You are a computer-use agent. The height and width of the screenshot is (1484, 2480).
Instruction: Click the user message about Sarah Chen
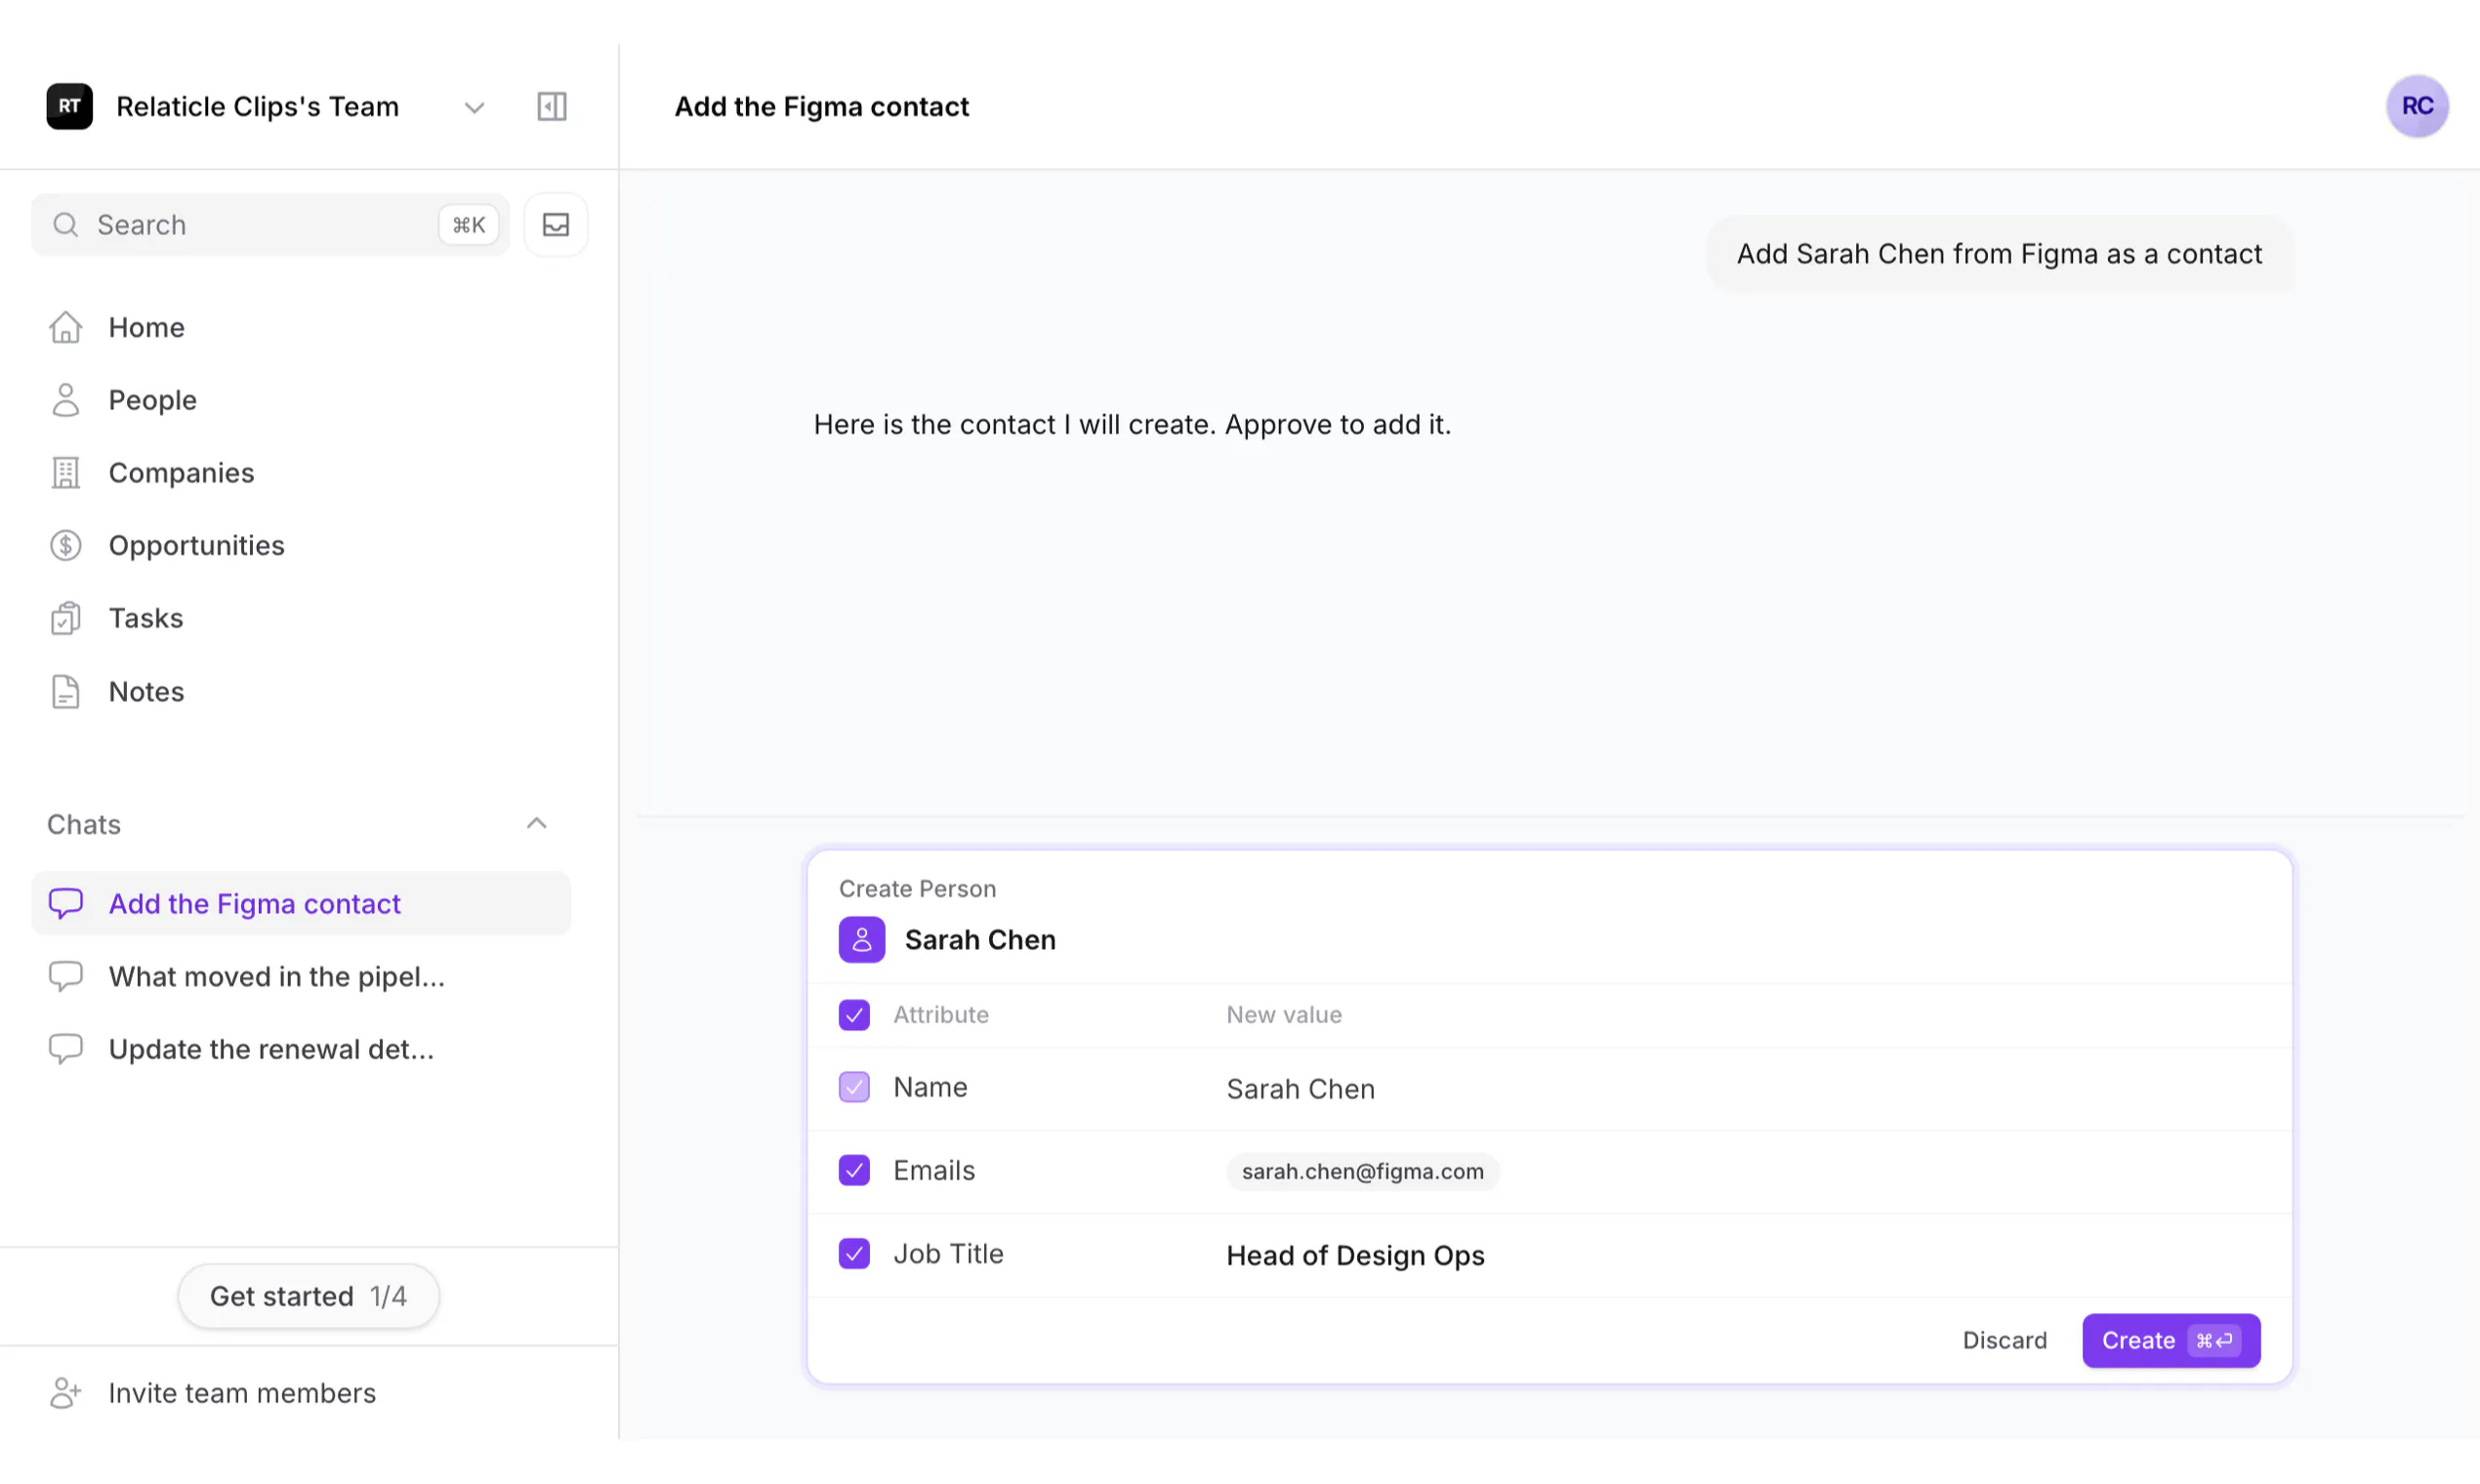click(1998, 254)
